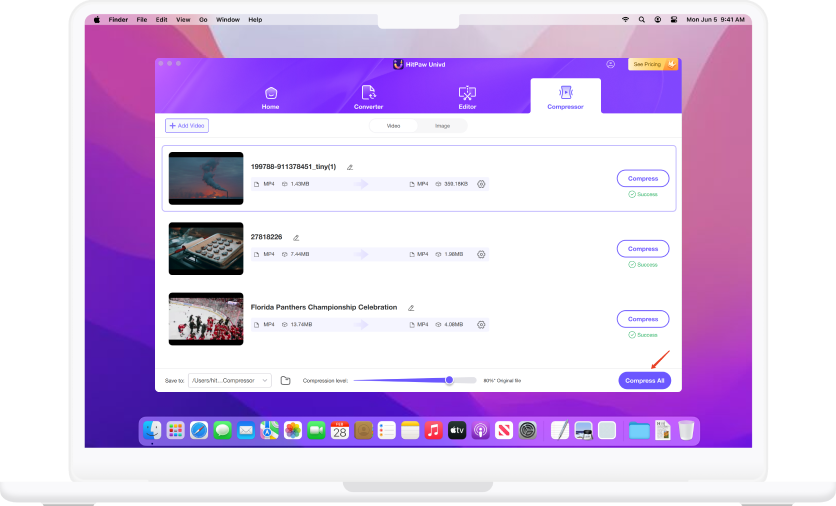Open compression settings gear for 199788-911378451_tiny(1)
The height and width of the screenshot is (506, 836).
(x=481, y=184)
